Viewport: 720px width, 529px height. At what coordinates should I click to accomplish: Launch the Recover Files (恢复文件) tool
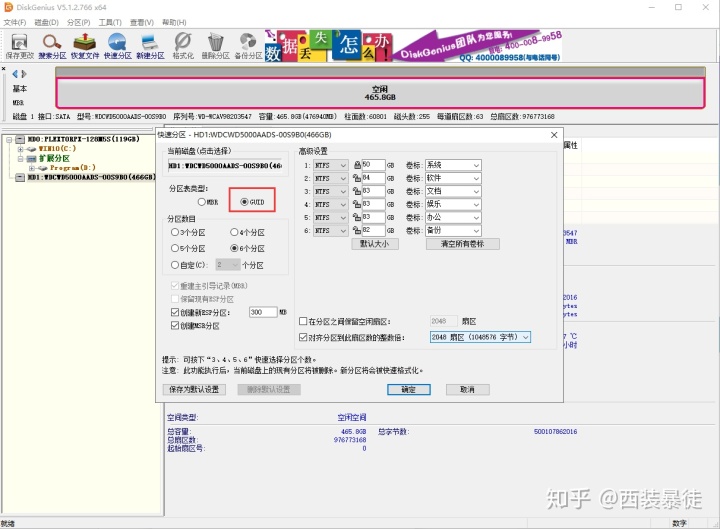coord(84,46)
